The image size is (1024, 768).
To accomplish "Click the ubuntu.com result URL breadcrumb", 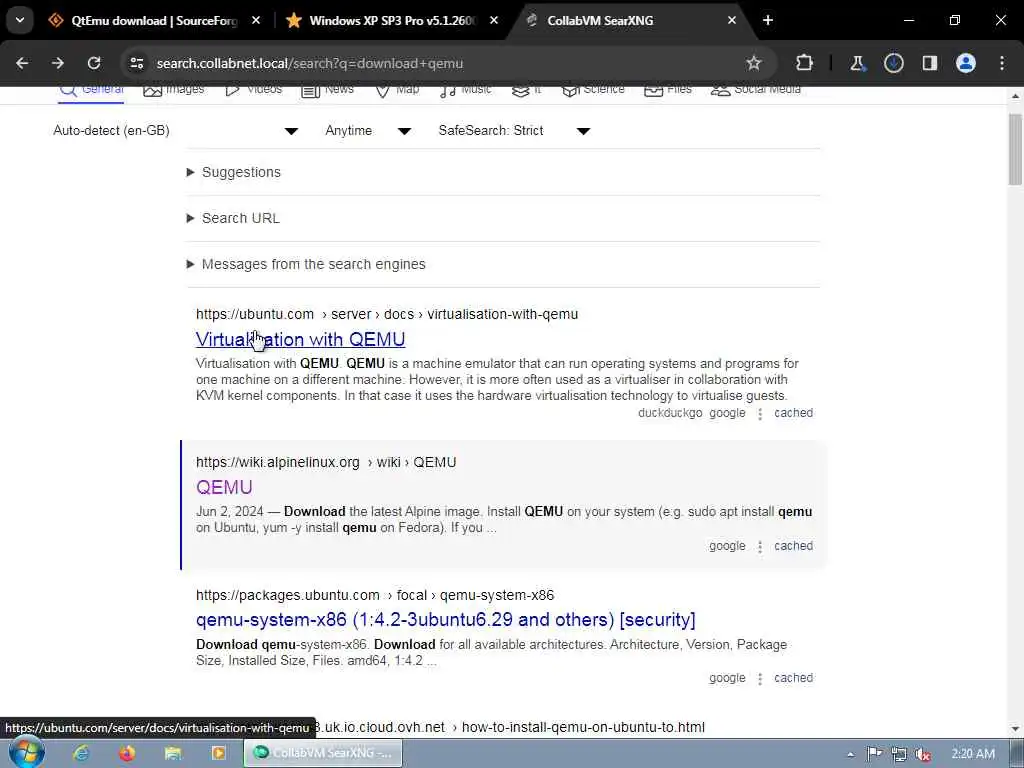I will 387,314.
